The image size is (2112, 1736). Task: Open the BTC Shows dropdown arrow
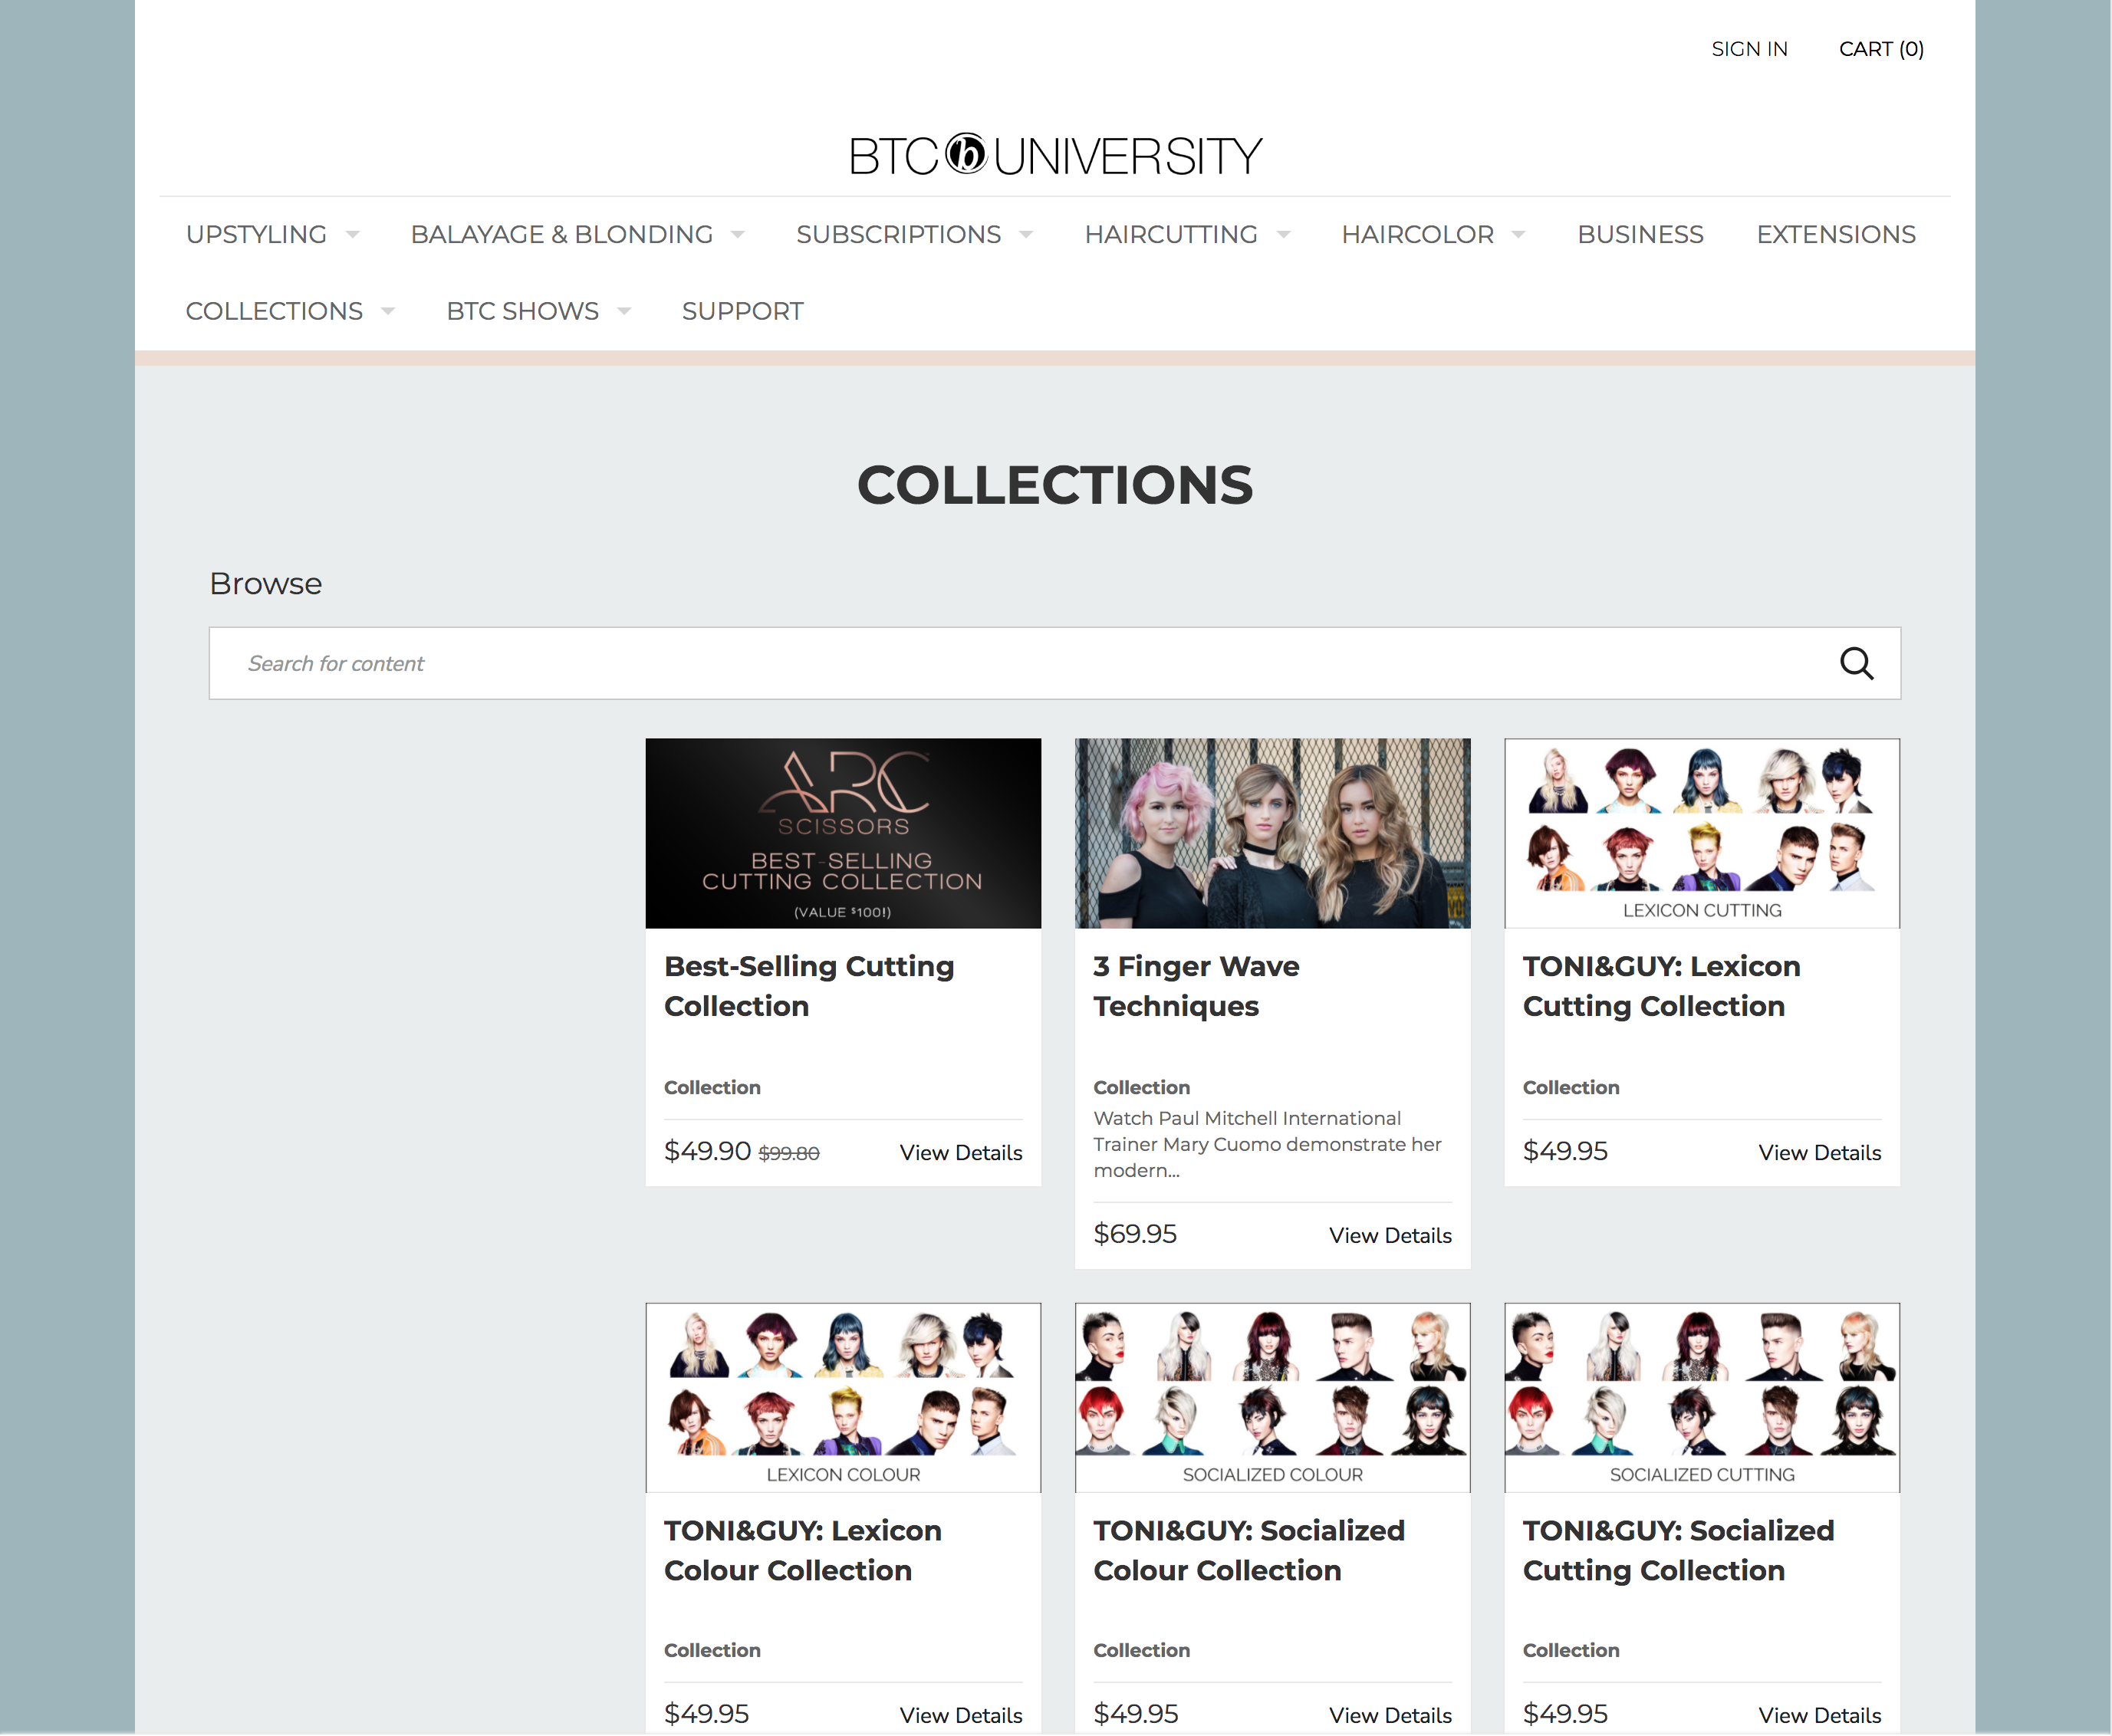tap(624, 312)
